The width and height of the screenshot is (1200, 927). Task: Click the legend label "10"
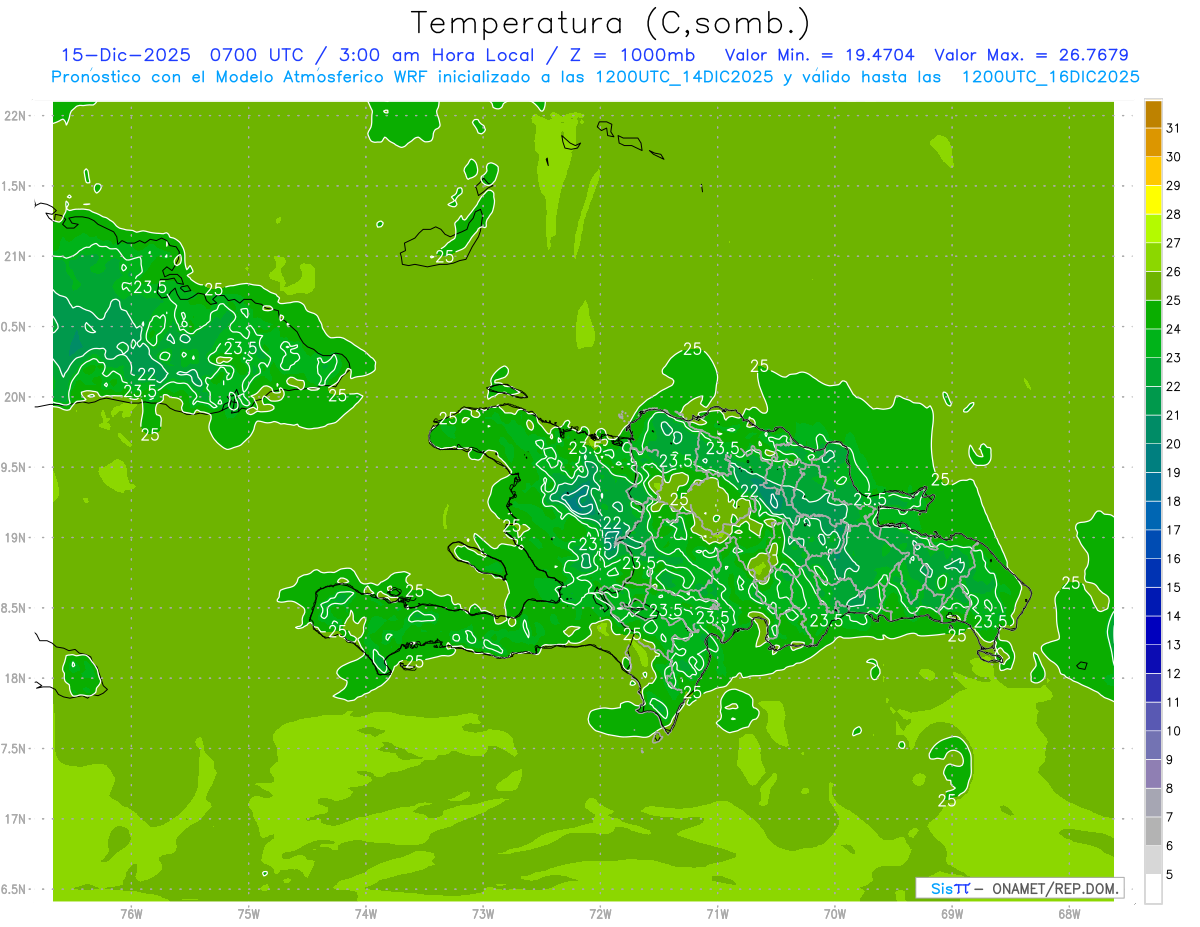[x=1173, y=731]
